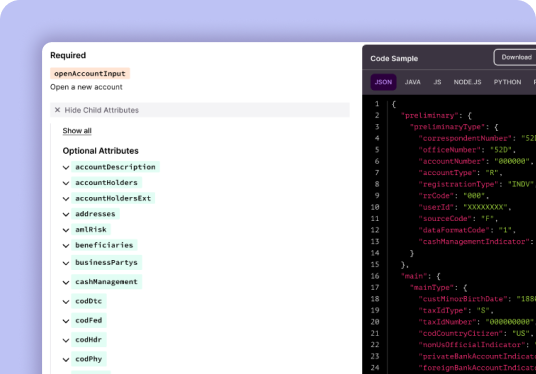Viewport: 536px width, 374px height.
Task: Expand the codDtc chevron arrow
Action: (x=66, y=302)
